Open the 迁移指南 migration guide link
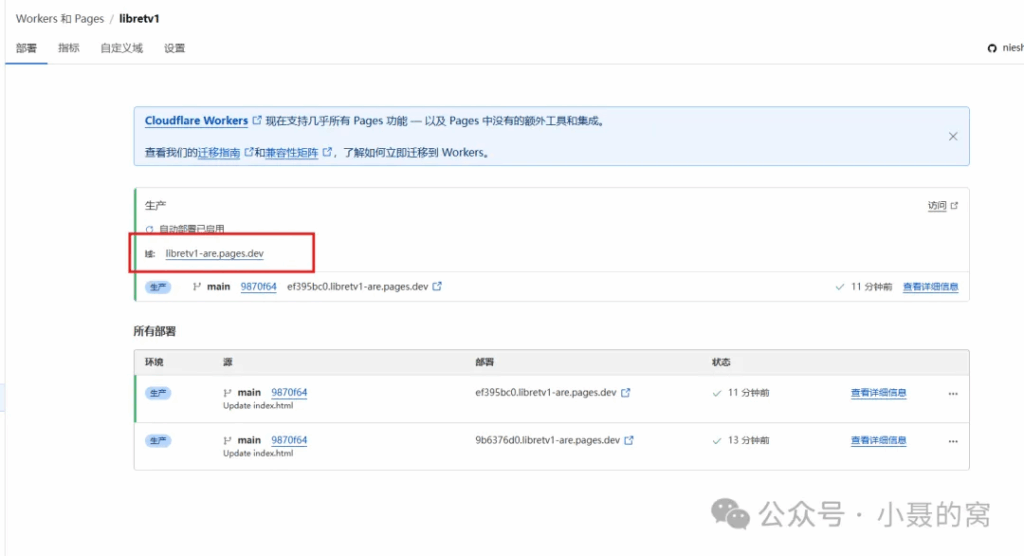The width and height of the screenshot is (1024, 556). point(219,152)
